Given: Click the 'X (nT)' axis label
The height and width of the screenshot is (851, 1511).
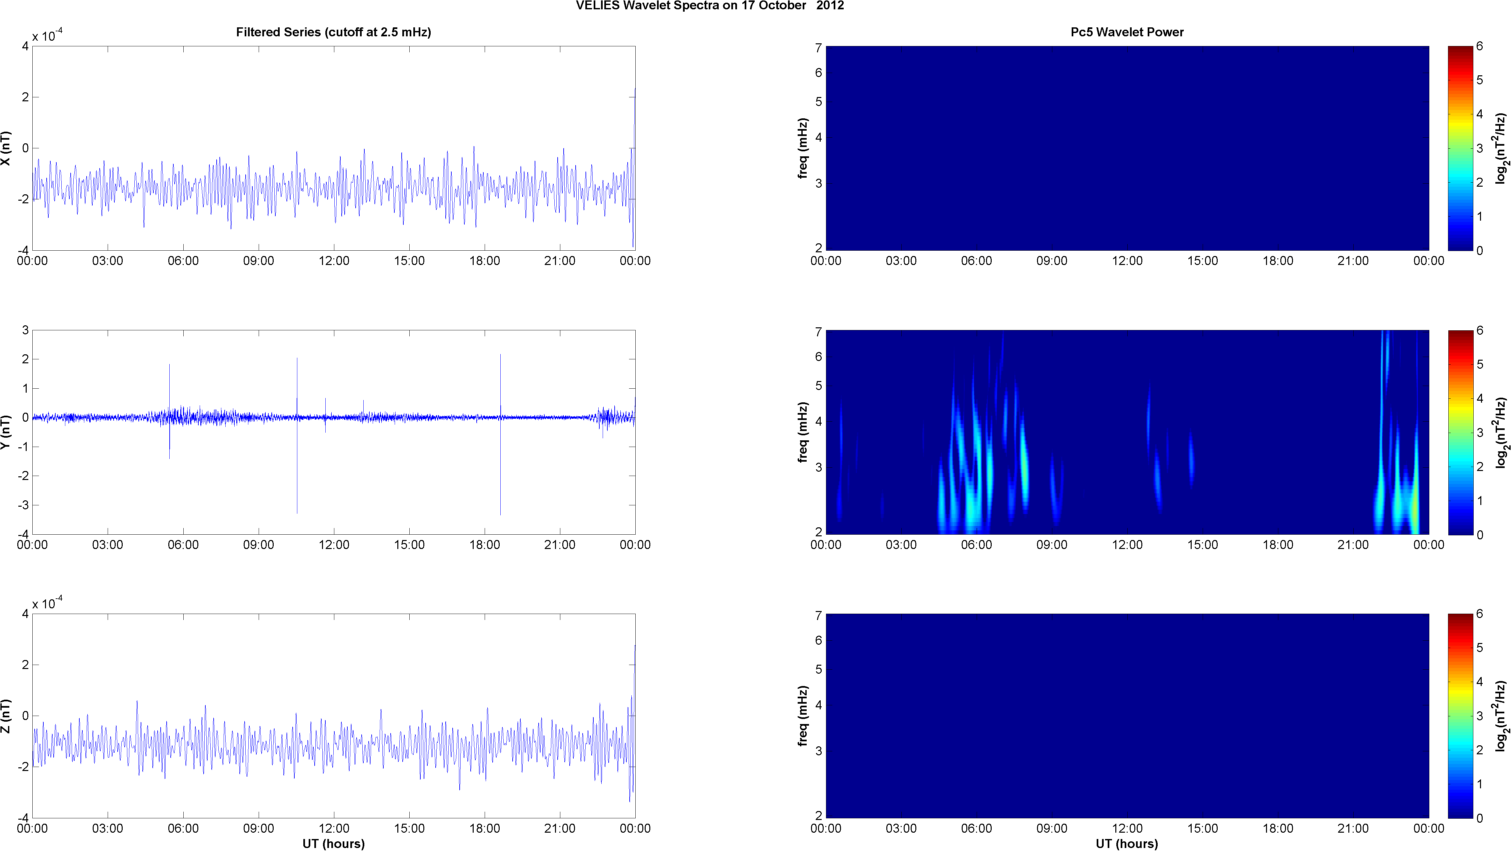Looking at the screenshot, I should [x=7, y=148].
